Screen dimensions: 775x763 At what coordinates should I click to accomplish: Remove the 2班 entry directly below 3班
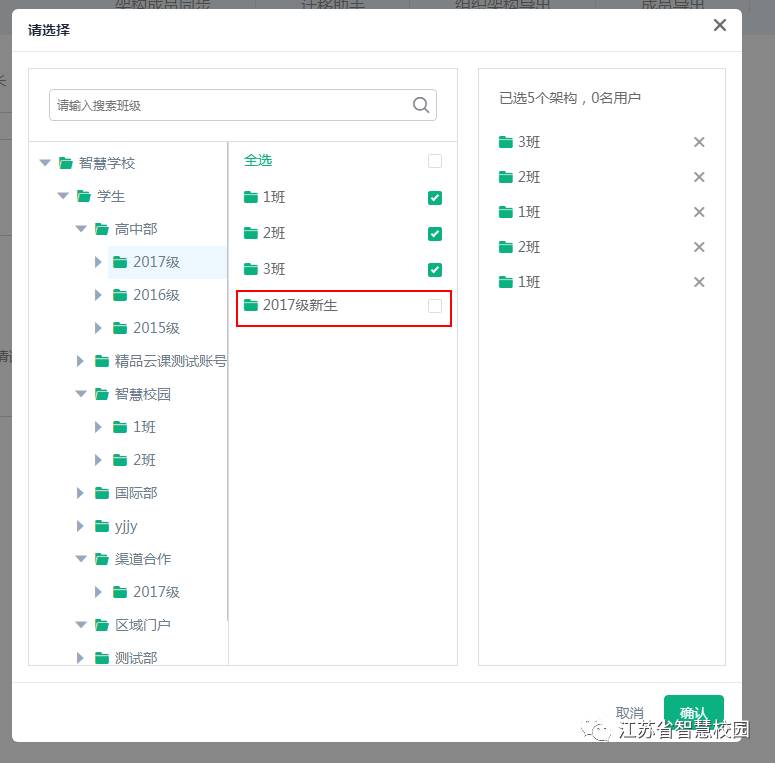coord(699,177)
